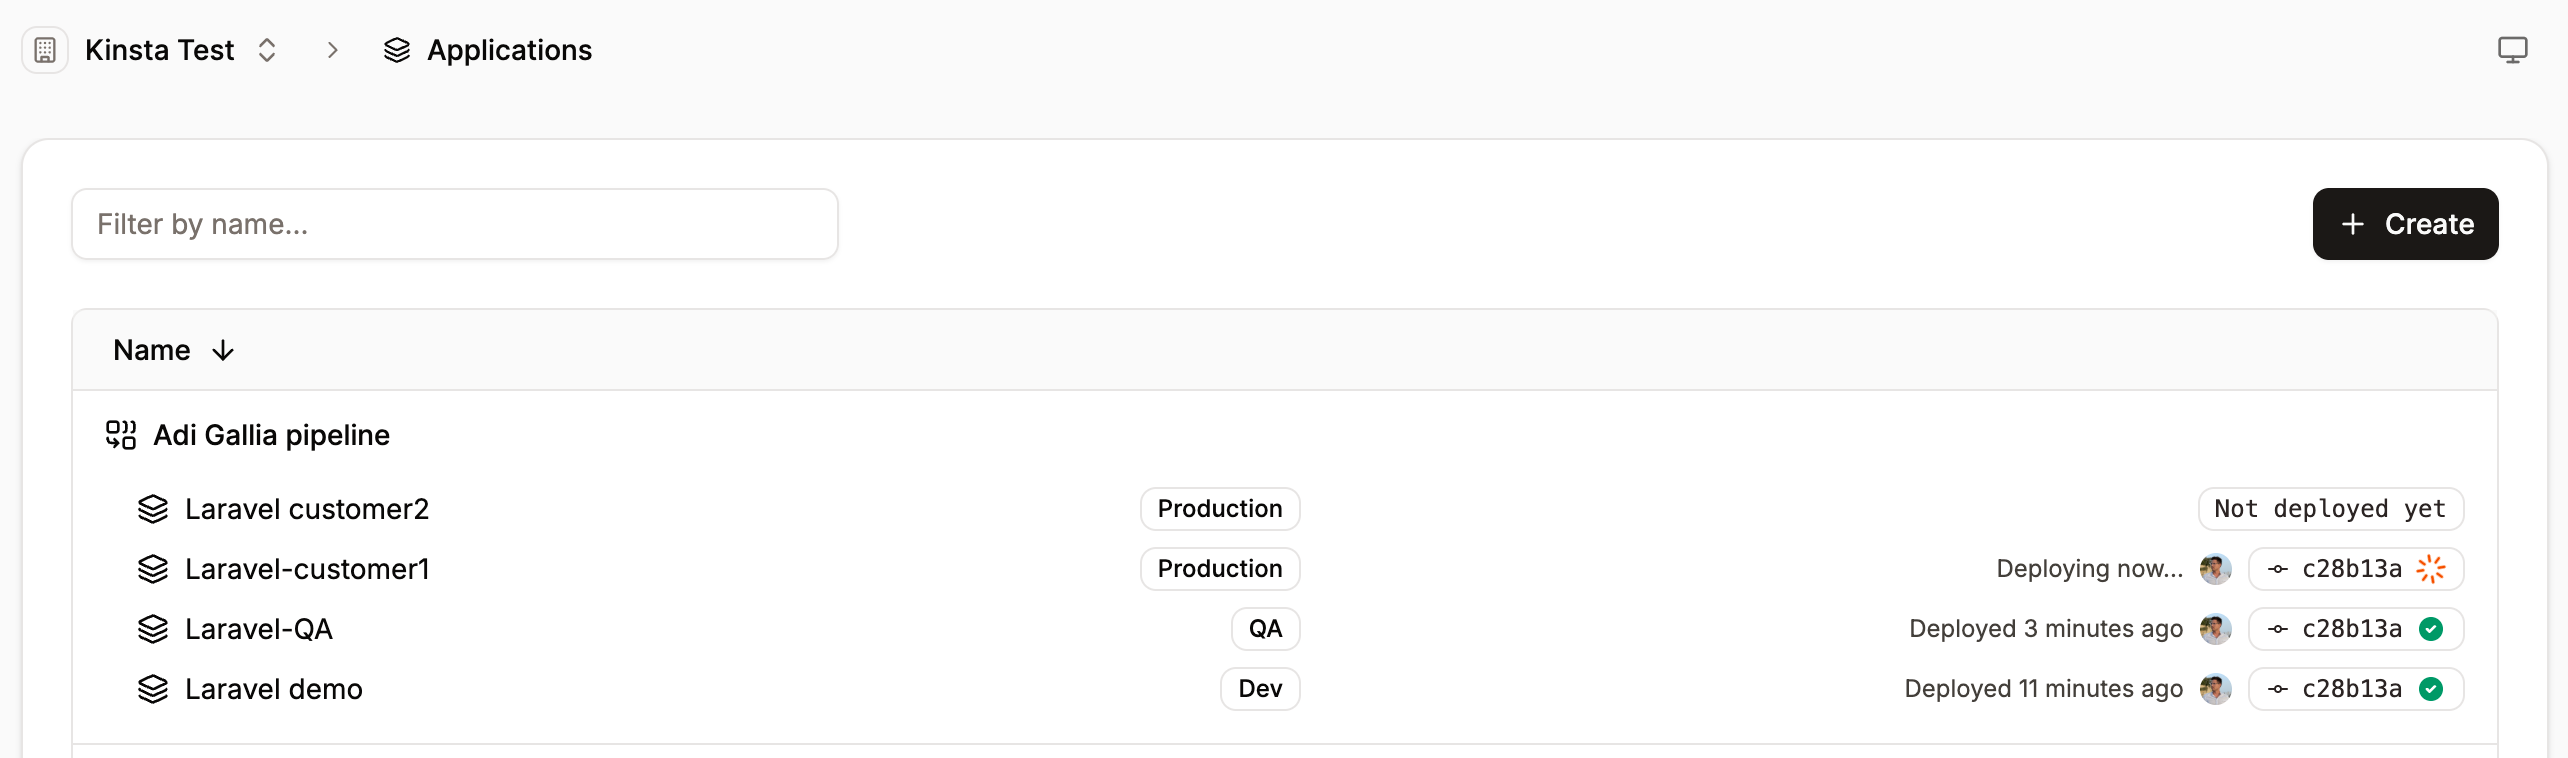The width and height of the screenshot is (2568, 758).
Task: Click the Dev environment badge
Action: click(x=1260, y=689)
